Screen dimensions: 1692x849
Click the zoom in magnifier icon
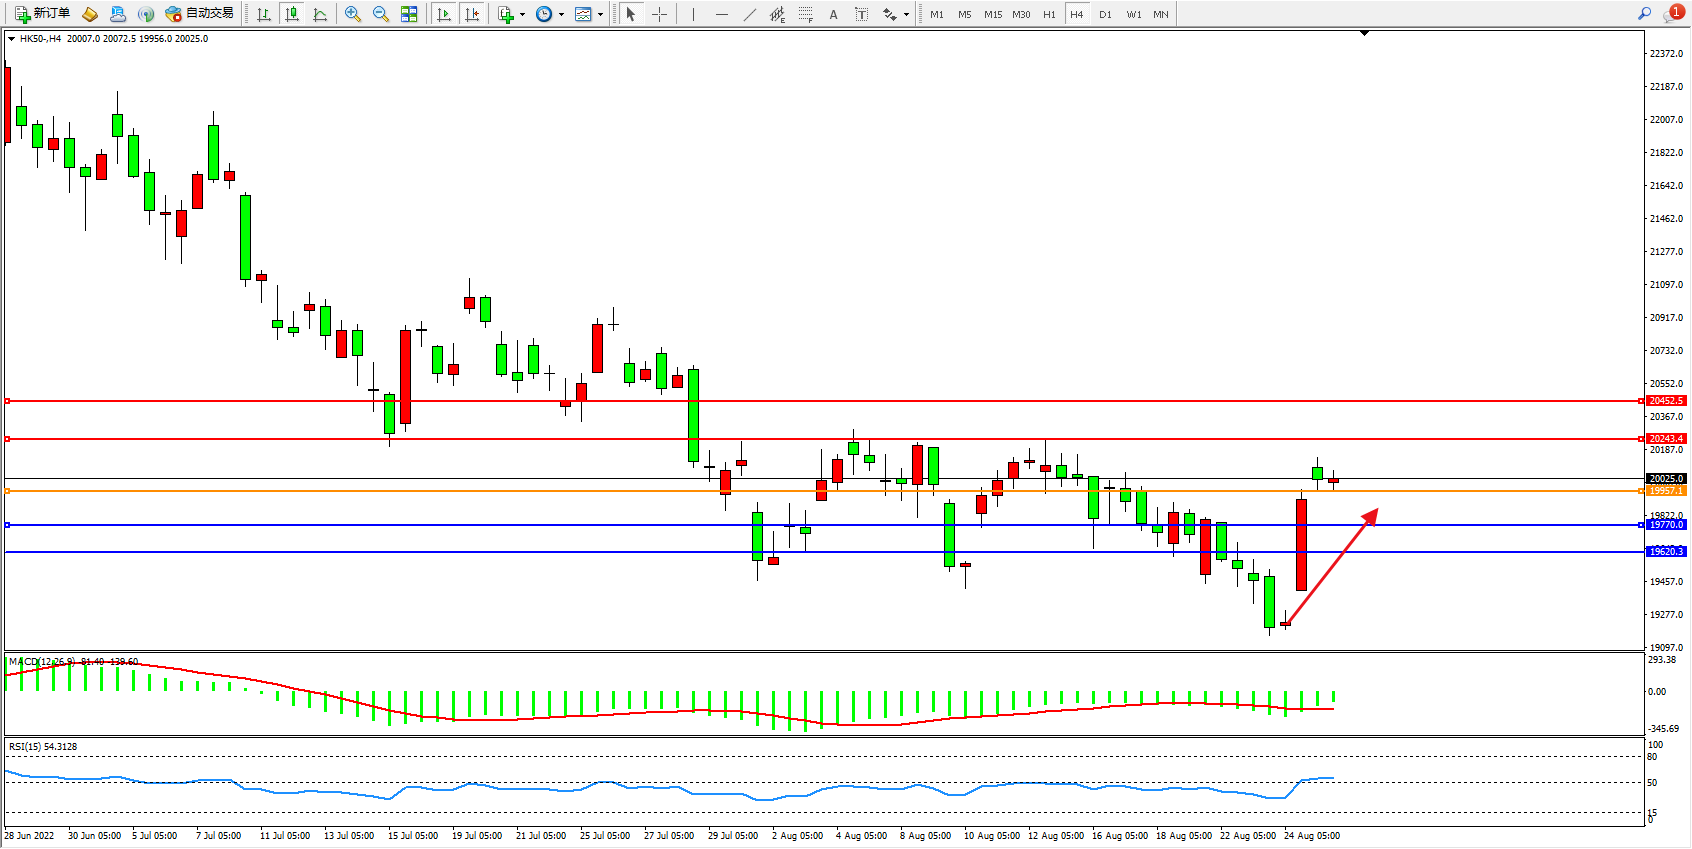point(352,14)
